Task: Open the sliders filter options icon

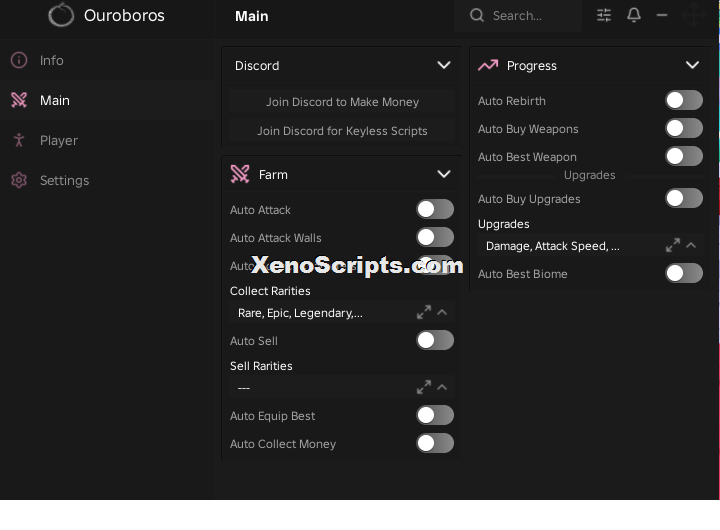Action: point(604,15)
